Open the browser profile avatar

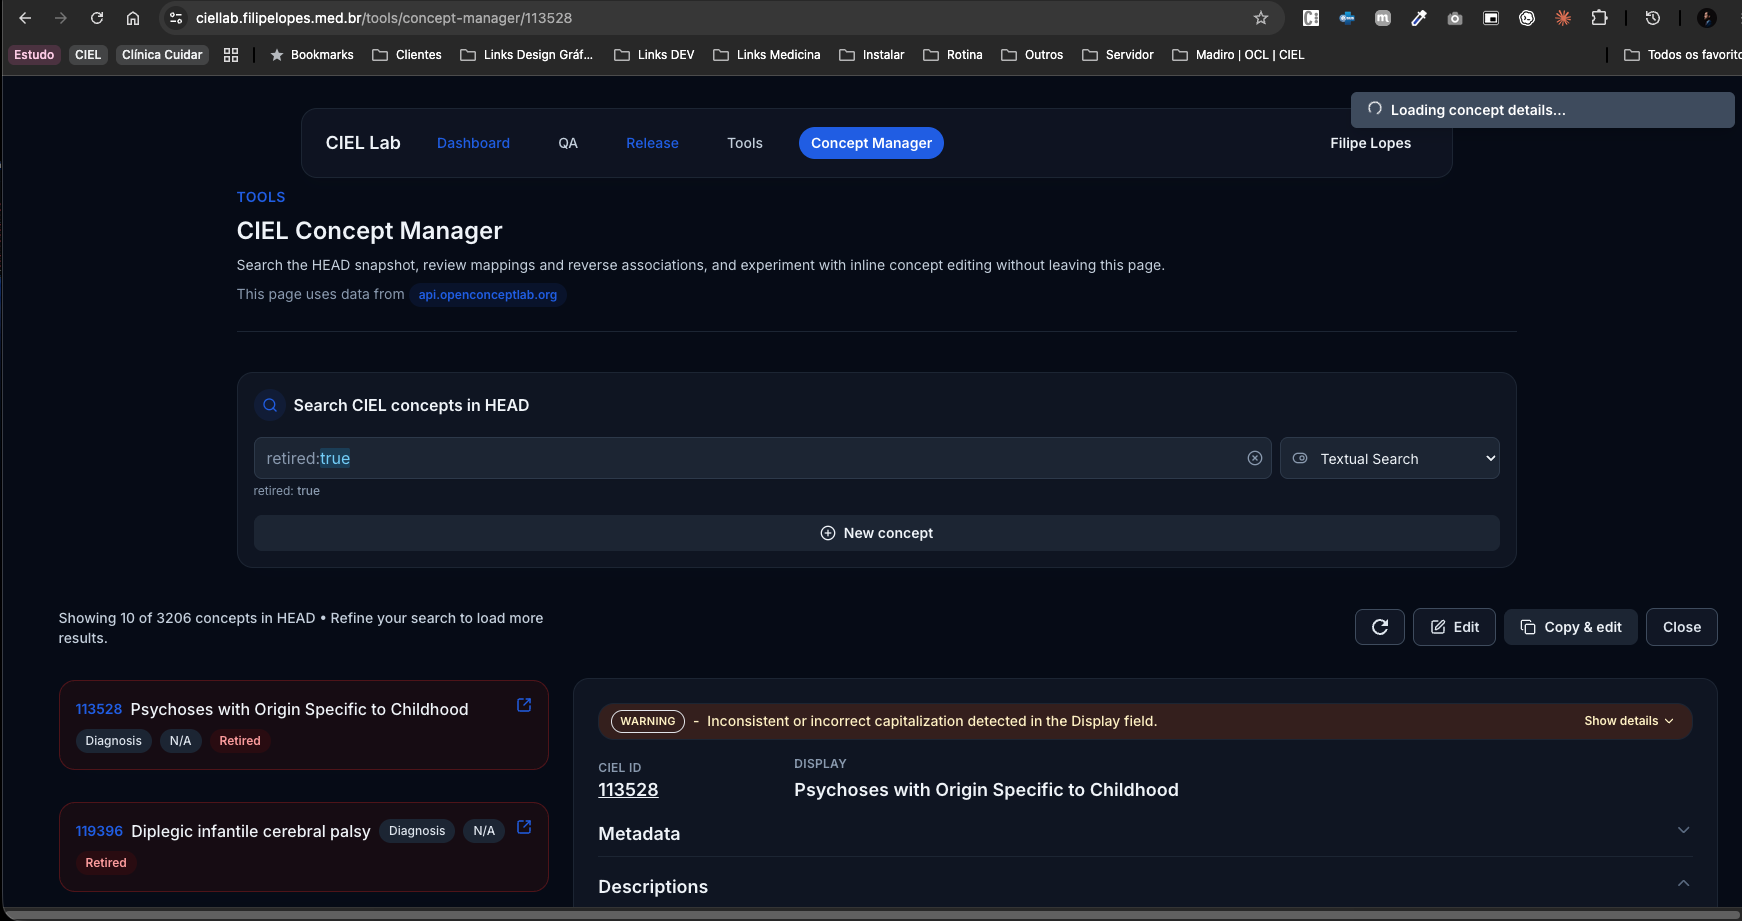tap(1707, 18)
